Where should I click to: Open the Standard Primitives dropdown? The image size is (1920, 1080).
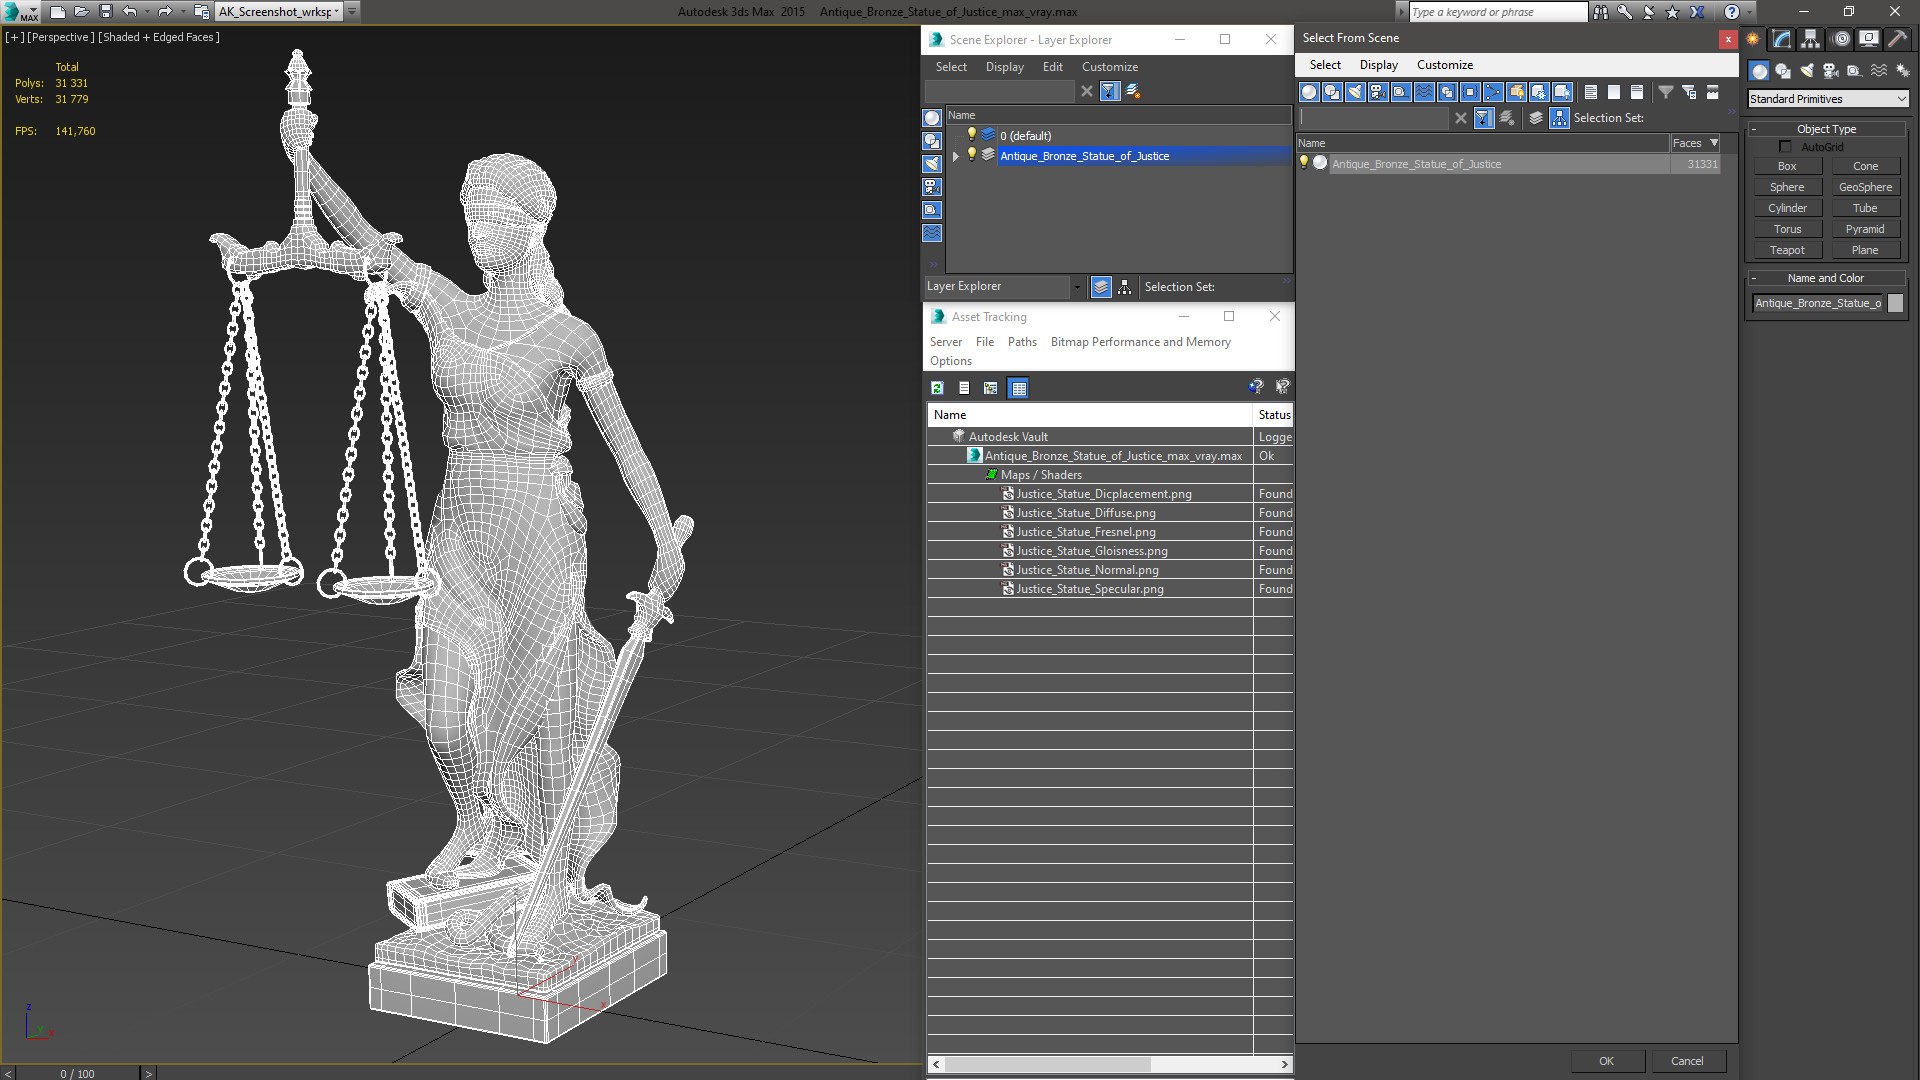[x=1828, y=99]
